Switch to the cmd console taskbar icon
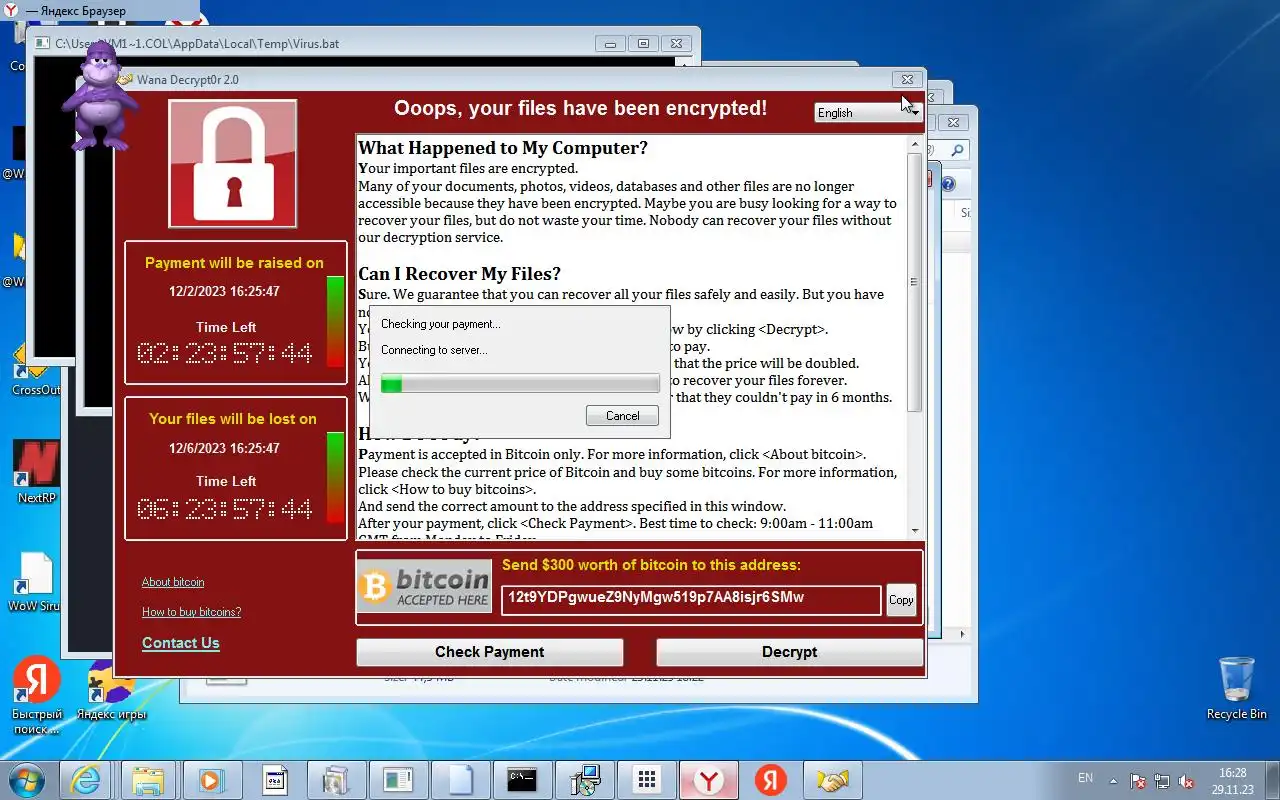This screenshot has height=800, width=1280. pyautogui.click(x=522, y=780)
